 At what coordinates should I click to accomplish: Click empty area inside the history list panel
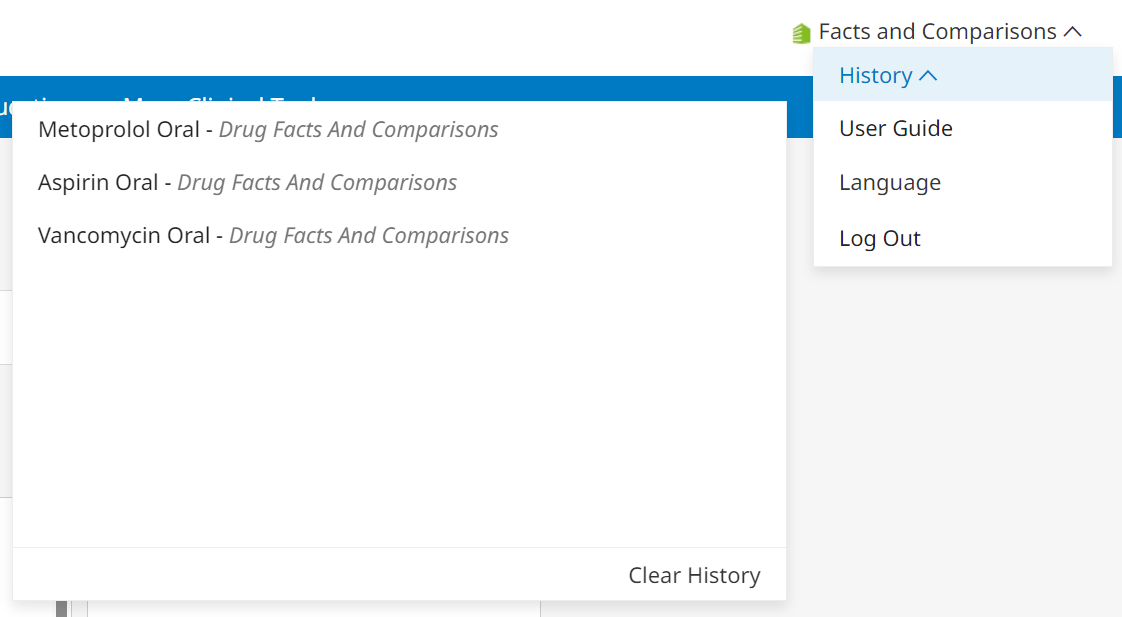pos(400,400)
